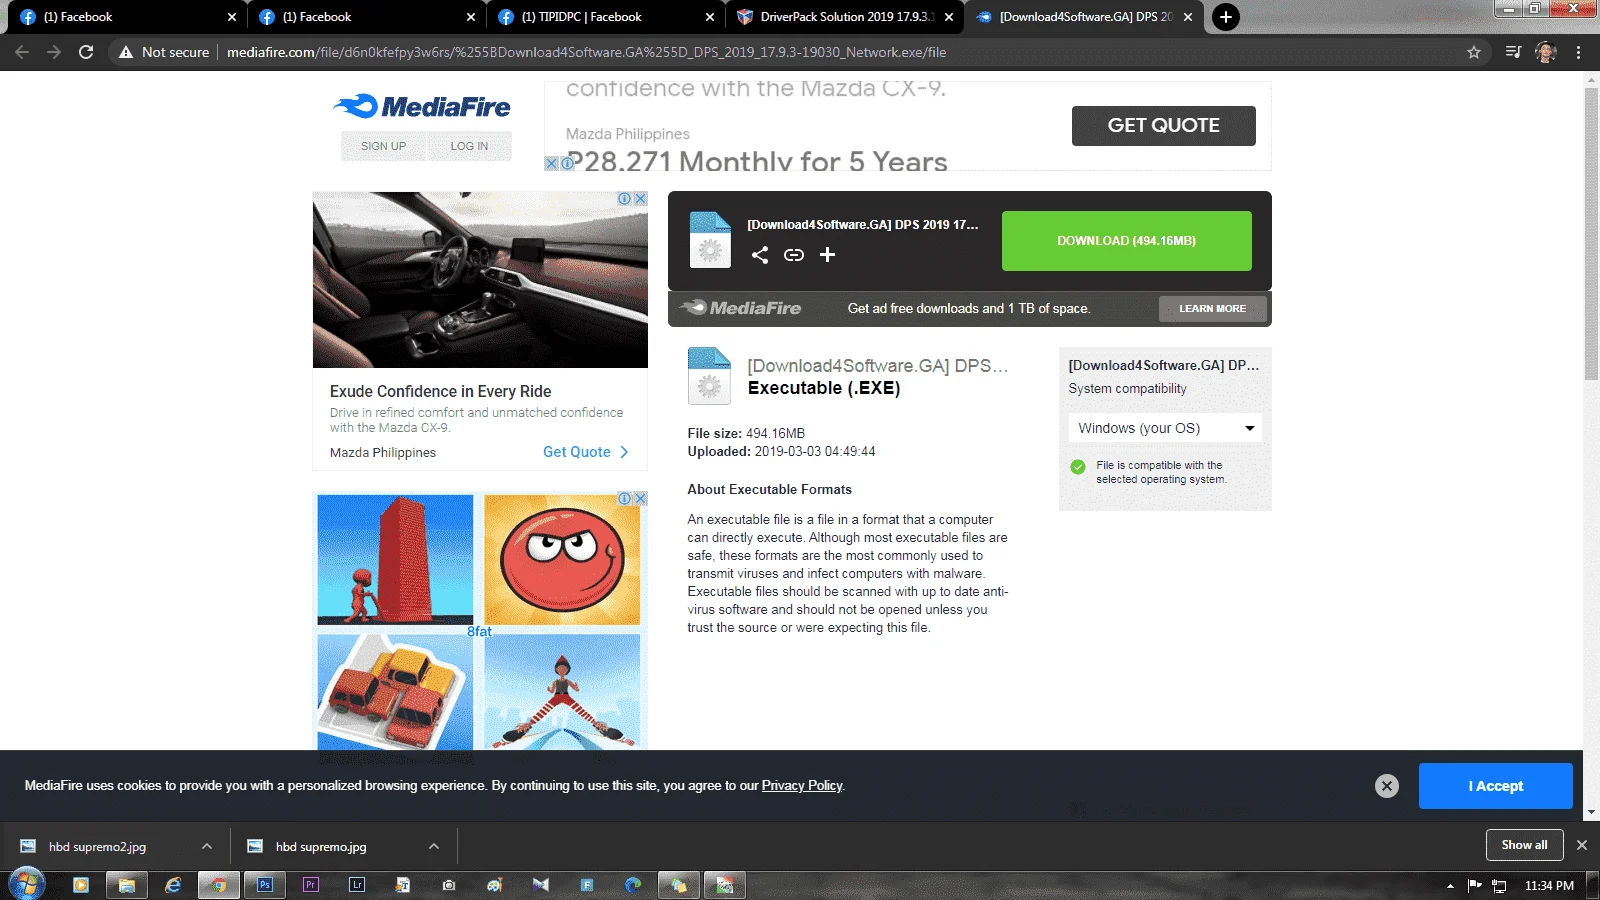Open the Chrome profile avatar
This screenshot has height=900, width=1600.
(x=1546, y=52)
